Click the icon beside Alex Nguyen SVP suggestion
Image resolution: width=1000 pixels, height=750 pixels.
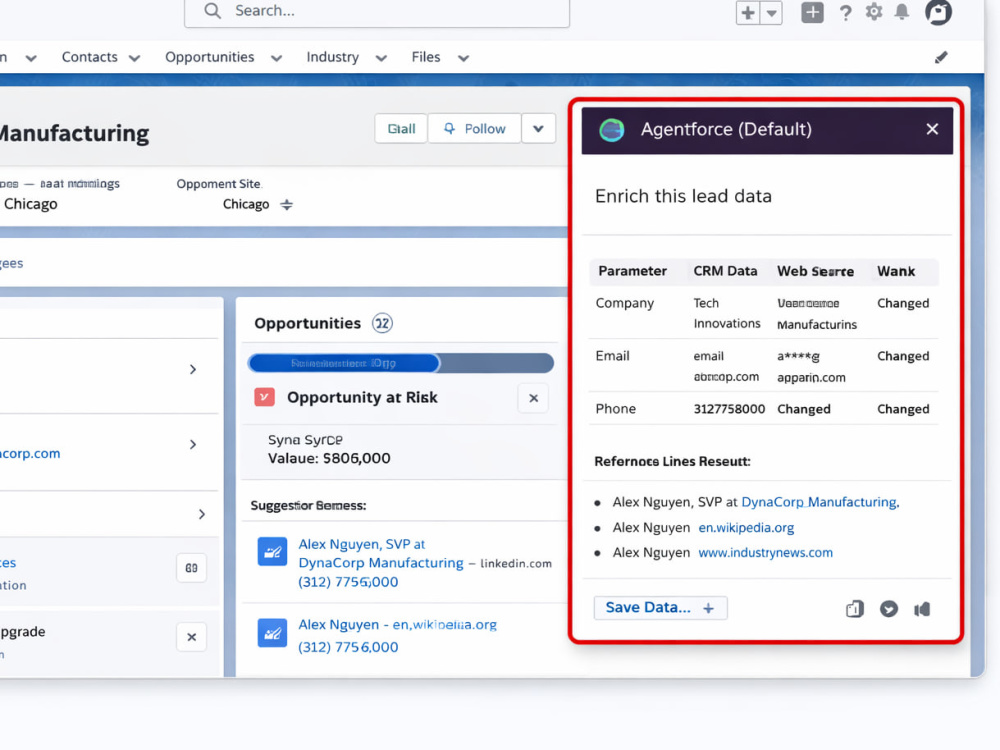click(272, 552)
